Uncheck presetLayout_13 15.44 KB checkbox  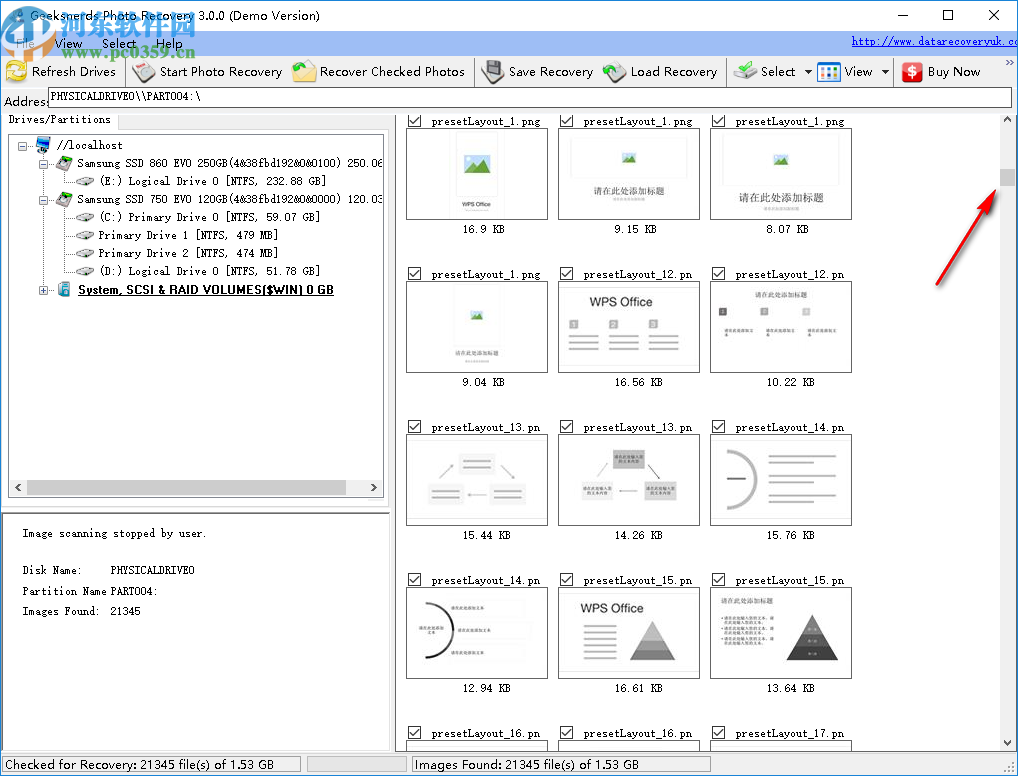point(414,426)
